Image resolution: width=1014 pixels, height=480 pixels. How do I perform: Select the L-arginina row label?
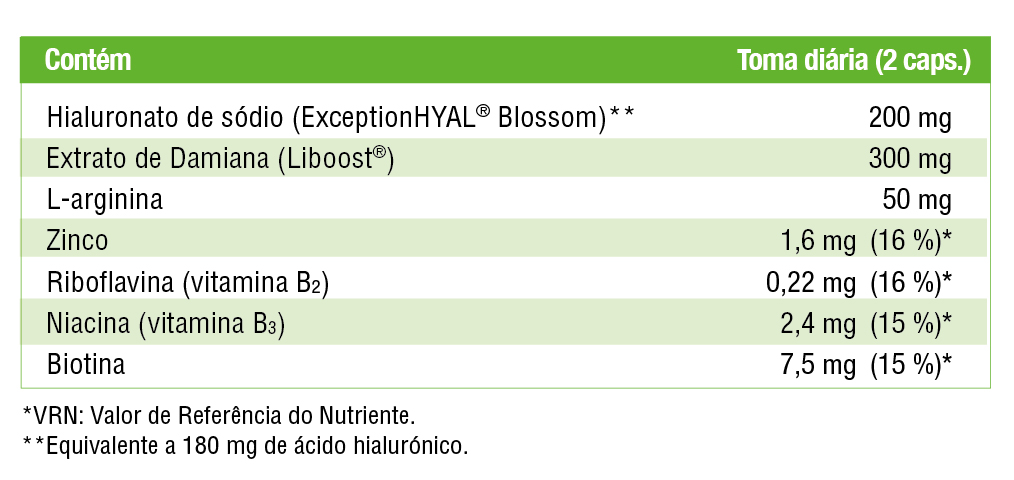point(105,199)
